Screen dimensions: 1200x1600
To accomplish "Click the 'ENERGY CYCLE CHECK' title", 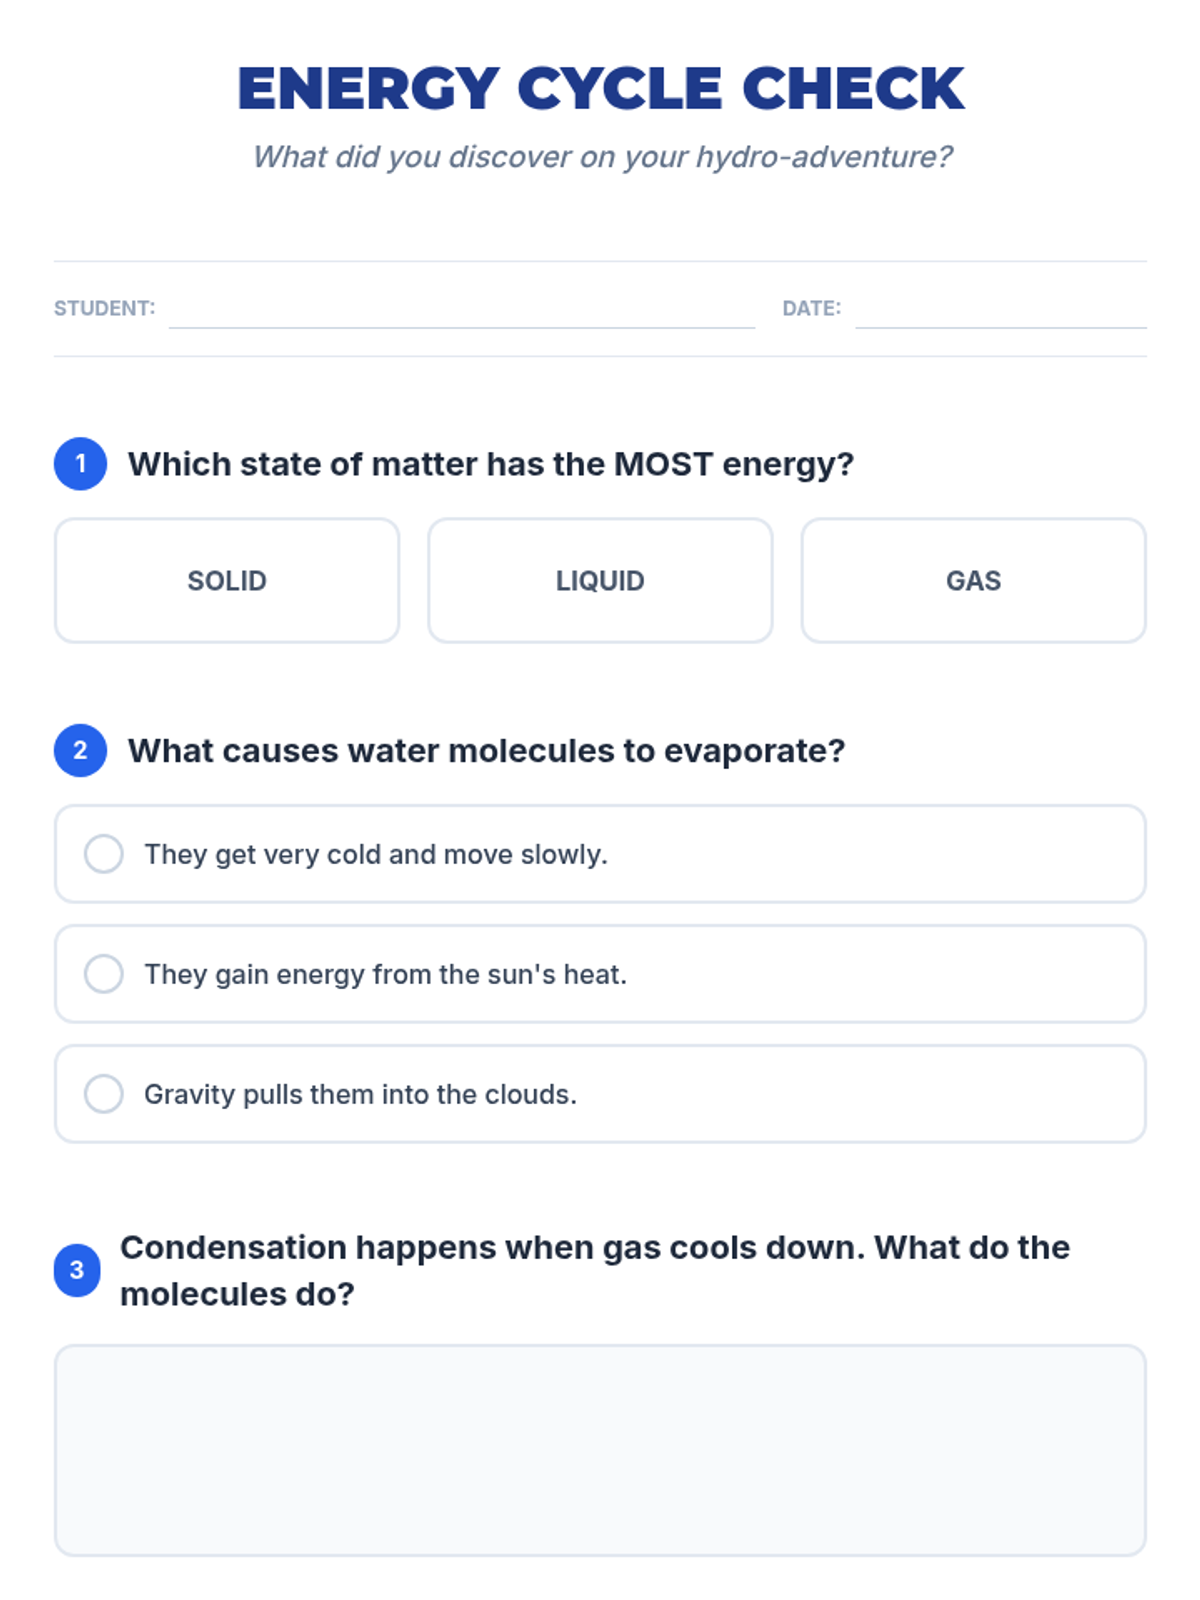I will point(600,88).
